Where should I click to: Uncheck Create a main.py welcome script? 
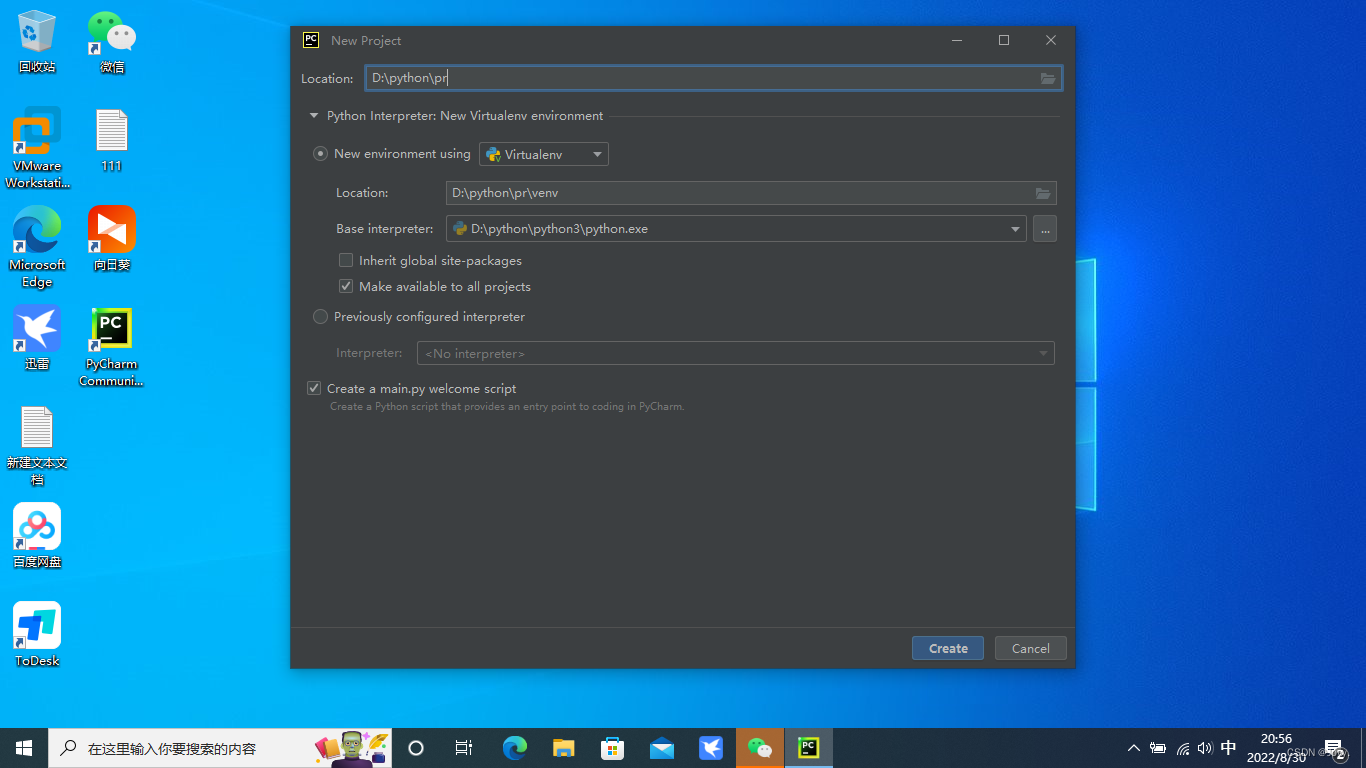[x=314, y=388]
